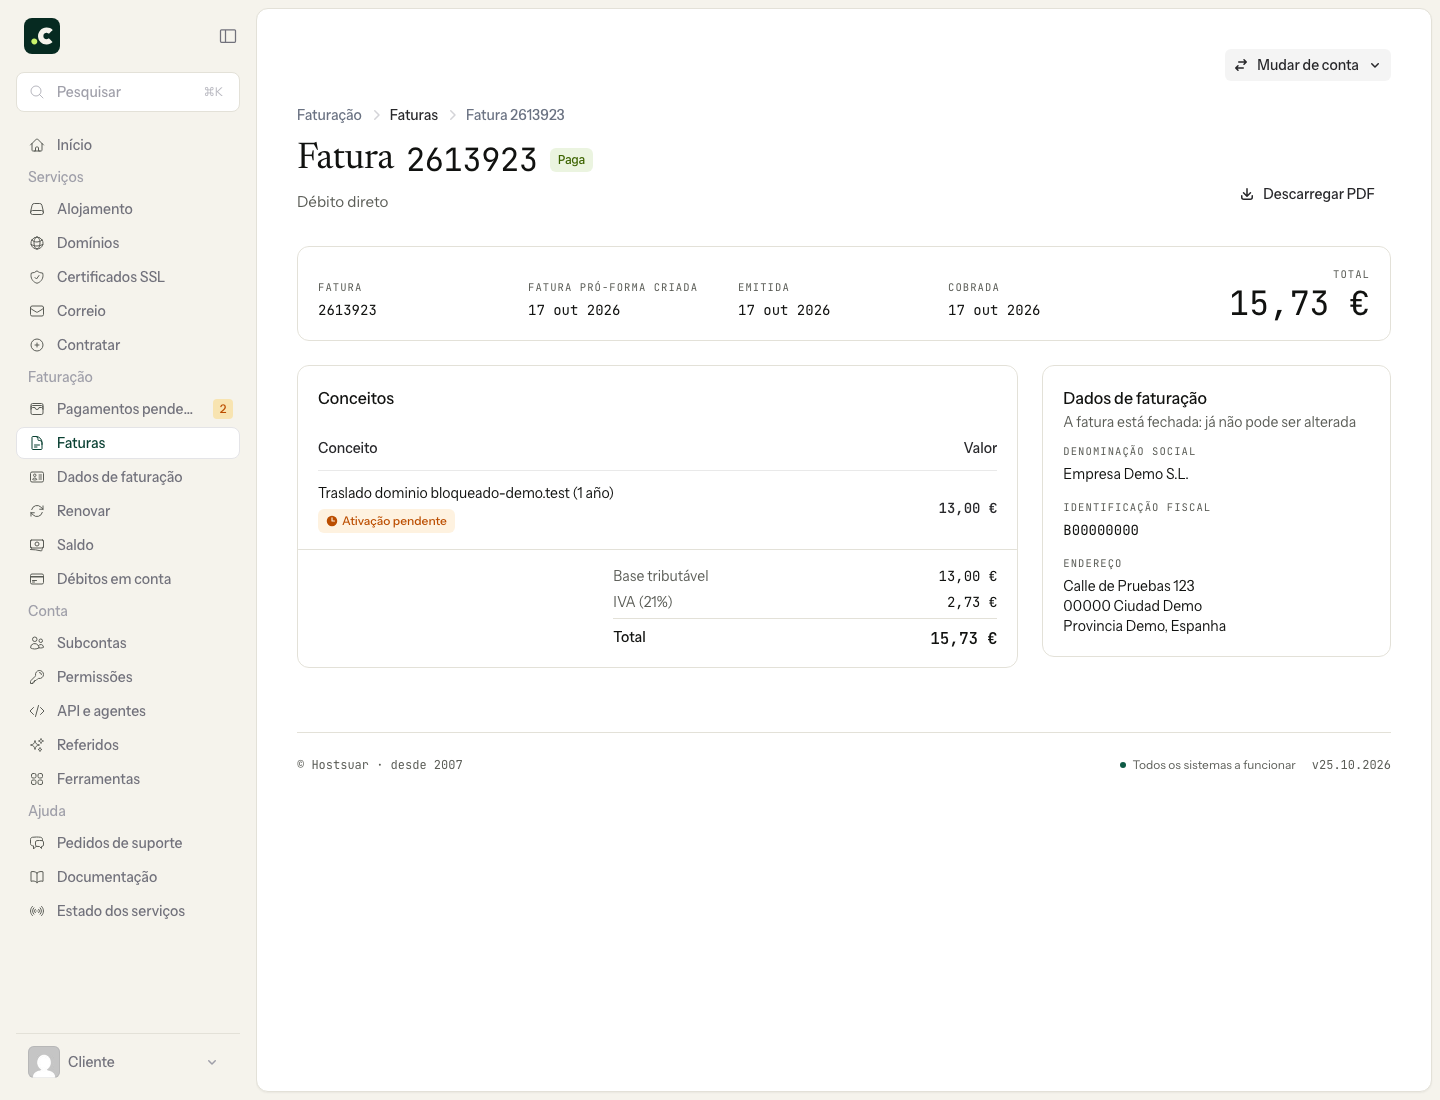Click the Documentação book icon
This screenshot has width=1440, height=1100.
[x=37, y=877]
